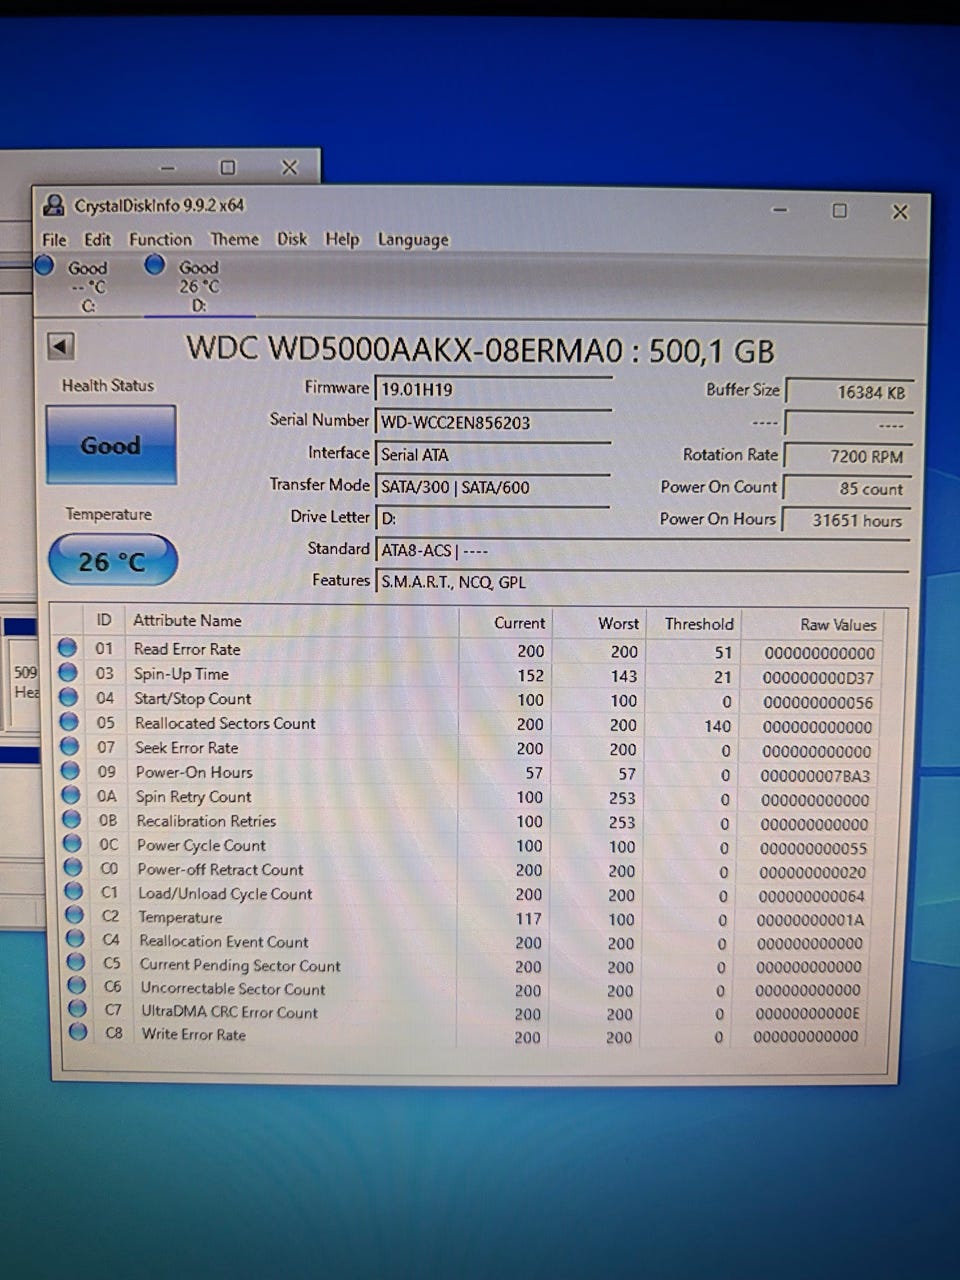This screenshot has height=1280, width=960.
Task: Click status icon for Spin Retry Count
Action: [x=71, y=795]
